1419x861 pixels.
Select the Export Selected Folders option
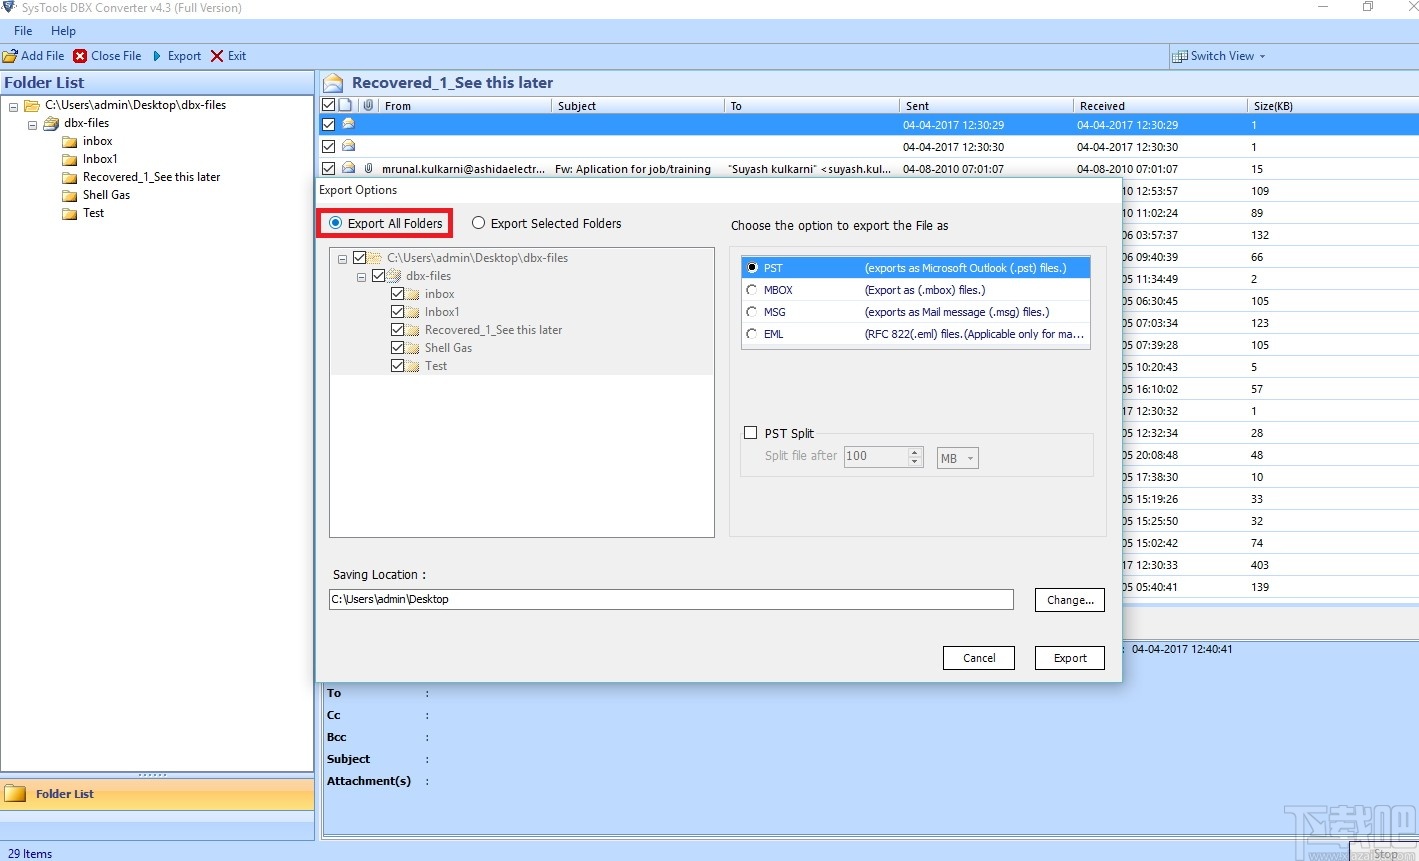478,223
